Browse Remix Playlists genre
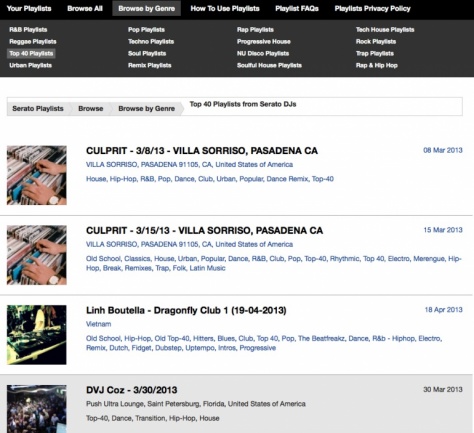This screenshot has width=474, height=433. click(x=150, y=65)
